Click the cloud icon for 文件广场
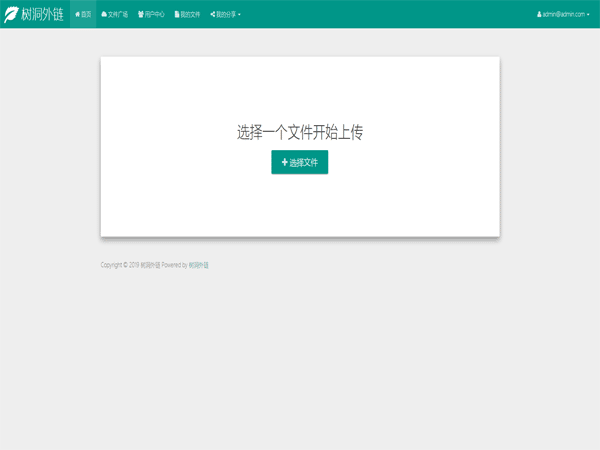The image size is (600, 450). (x=104, y=14)
